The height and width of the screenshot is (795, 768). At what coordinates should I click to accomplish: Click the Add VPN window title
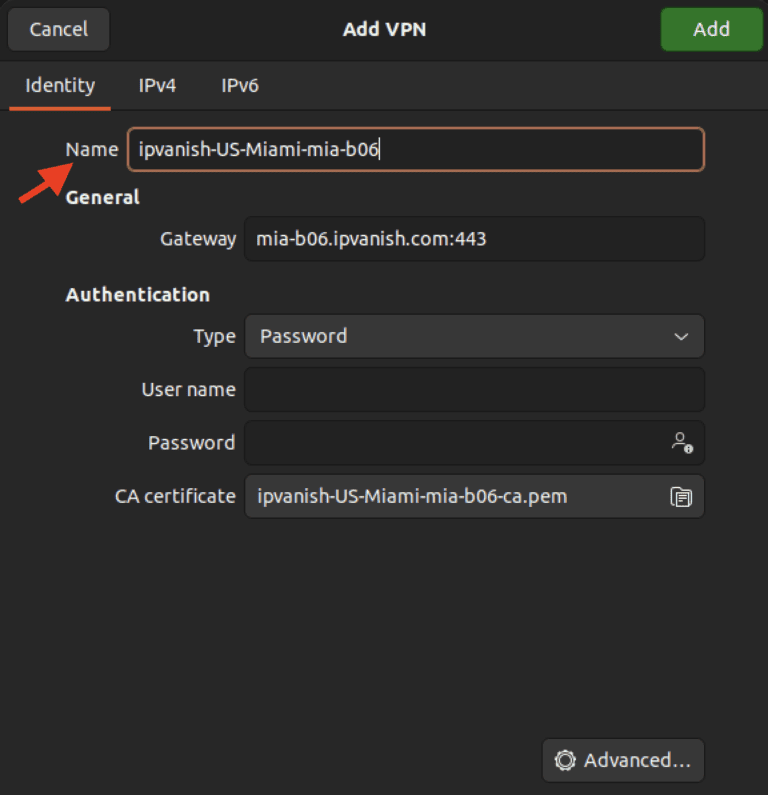(384, 29)
